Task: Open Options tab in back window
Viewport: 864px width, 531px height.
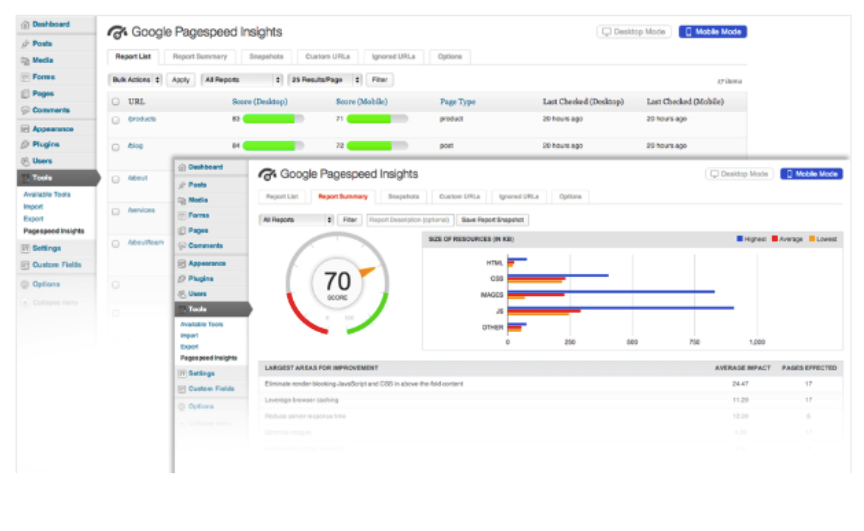Action: click(x=450, y=57)
